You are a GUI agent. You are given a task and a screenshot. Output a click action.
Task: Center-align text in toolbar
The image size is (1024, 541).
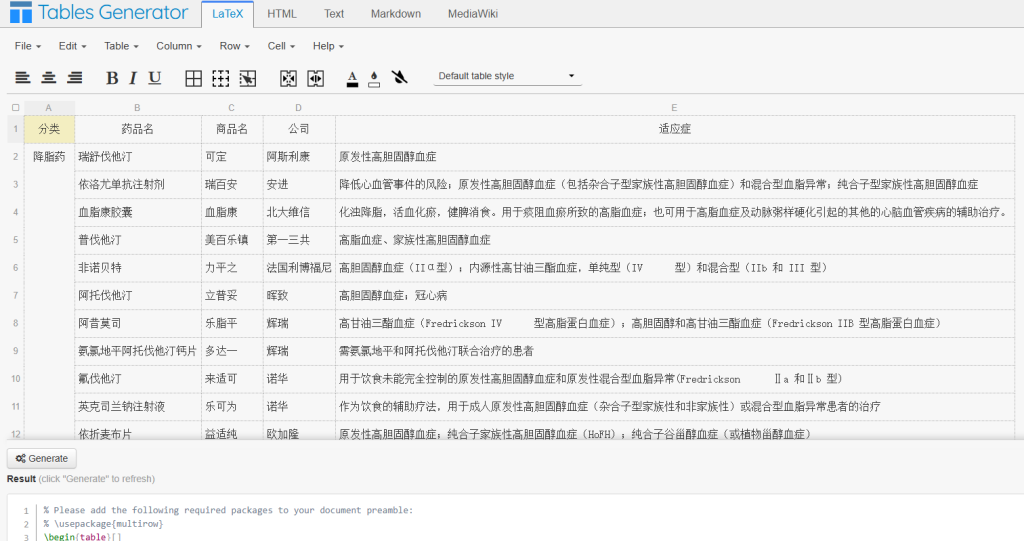[49, 78]
